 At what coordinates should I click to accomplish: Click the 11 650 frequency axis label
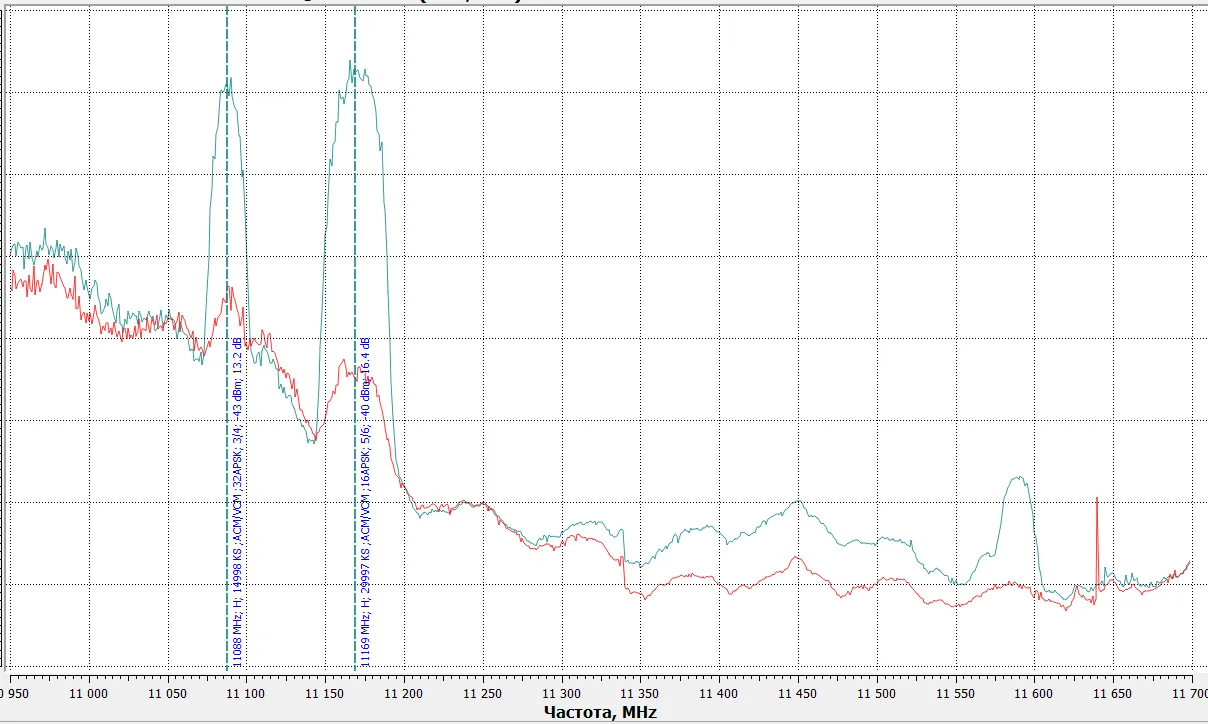point(1111,692)
